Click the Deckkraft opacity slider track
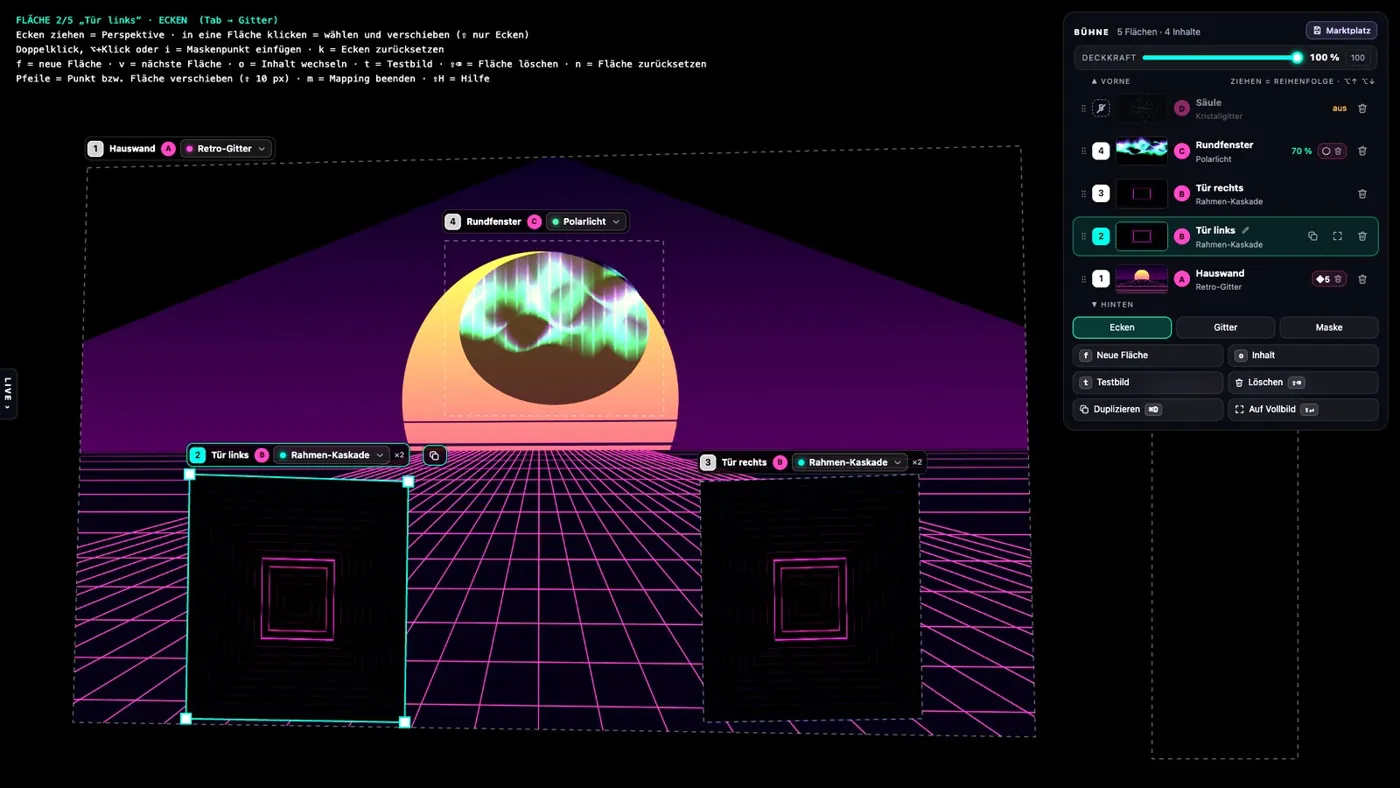The height and width of the screenshot is (788, 1400). coord(1221,58)
